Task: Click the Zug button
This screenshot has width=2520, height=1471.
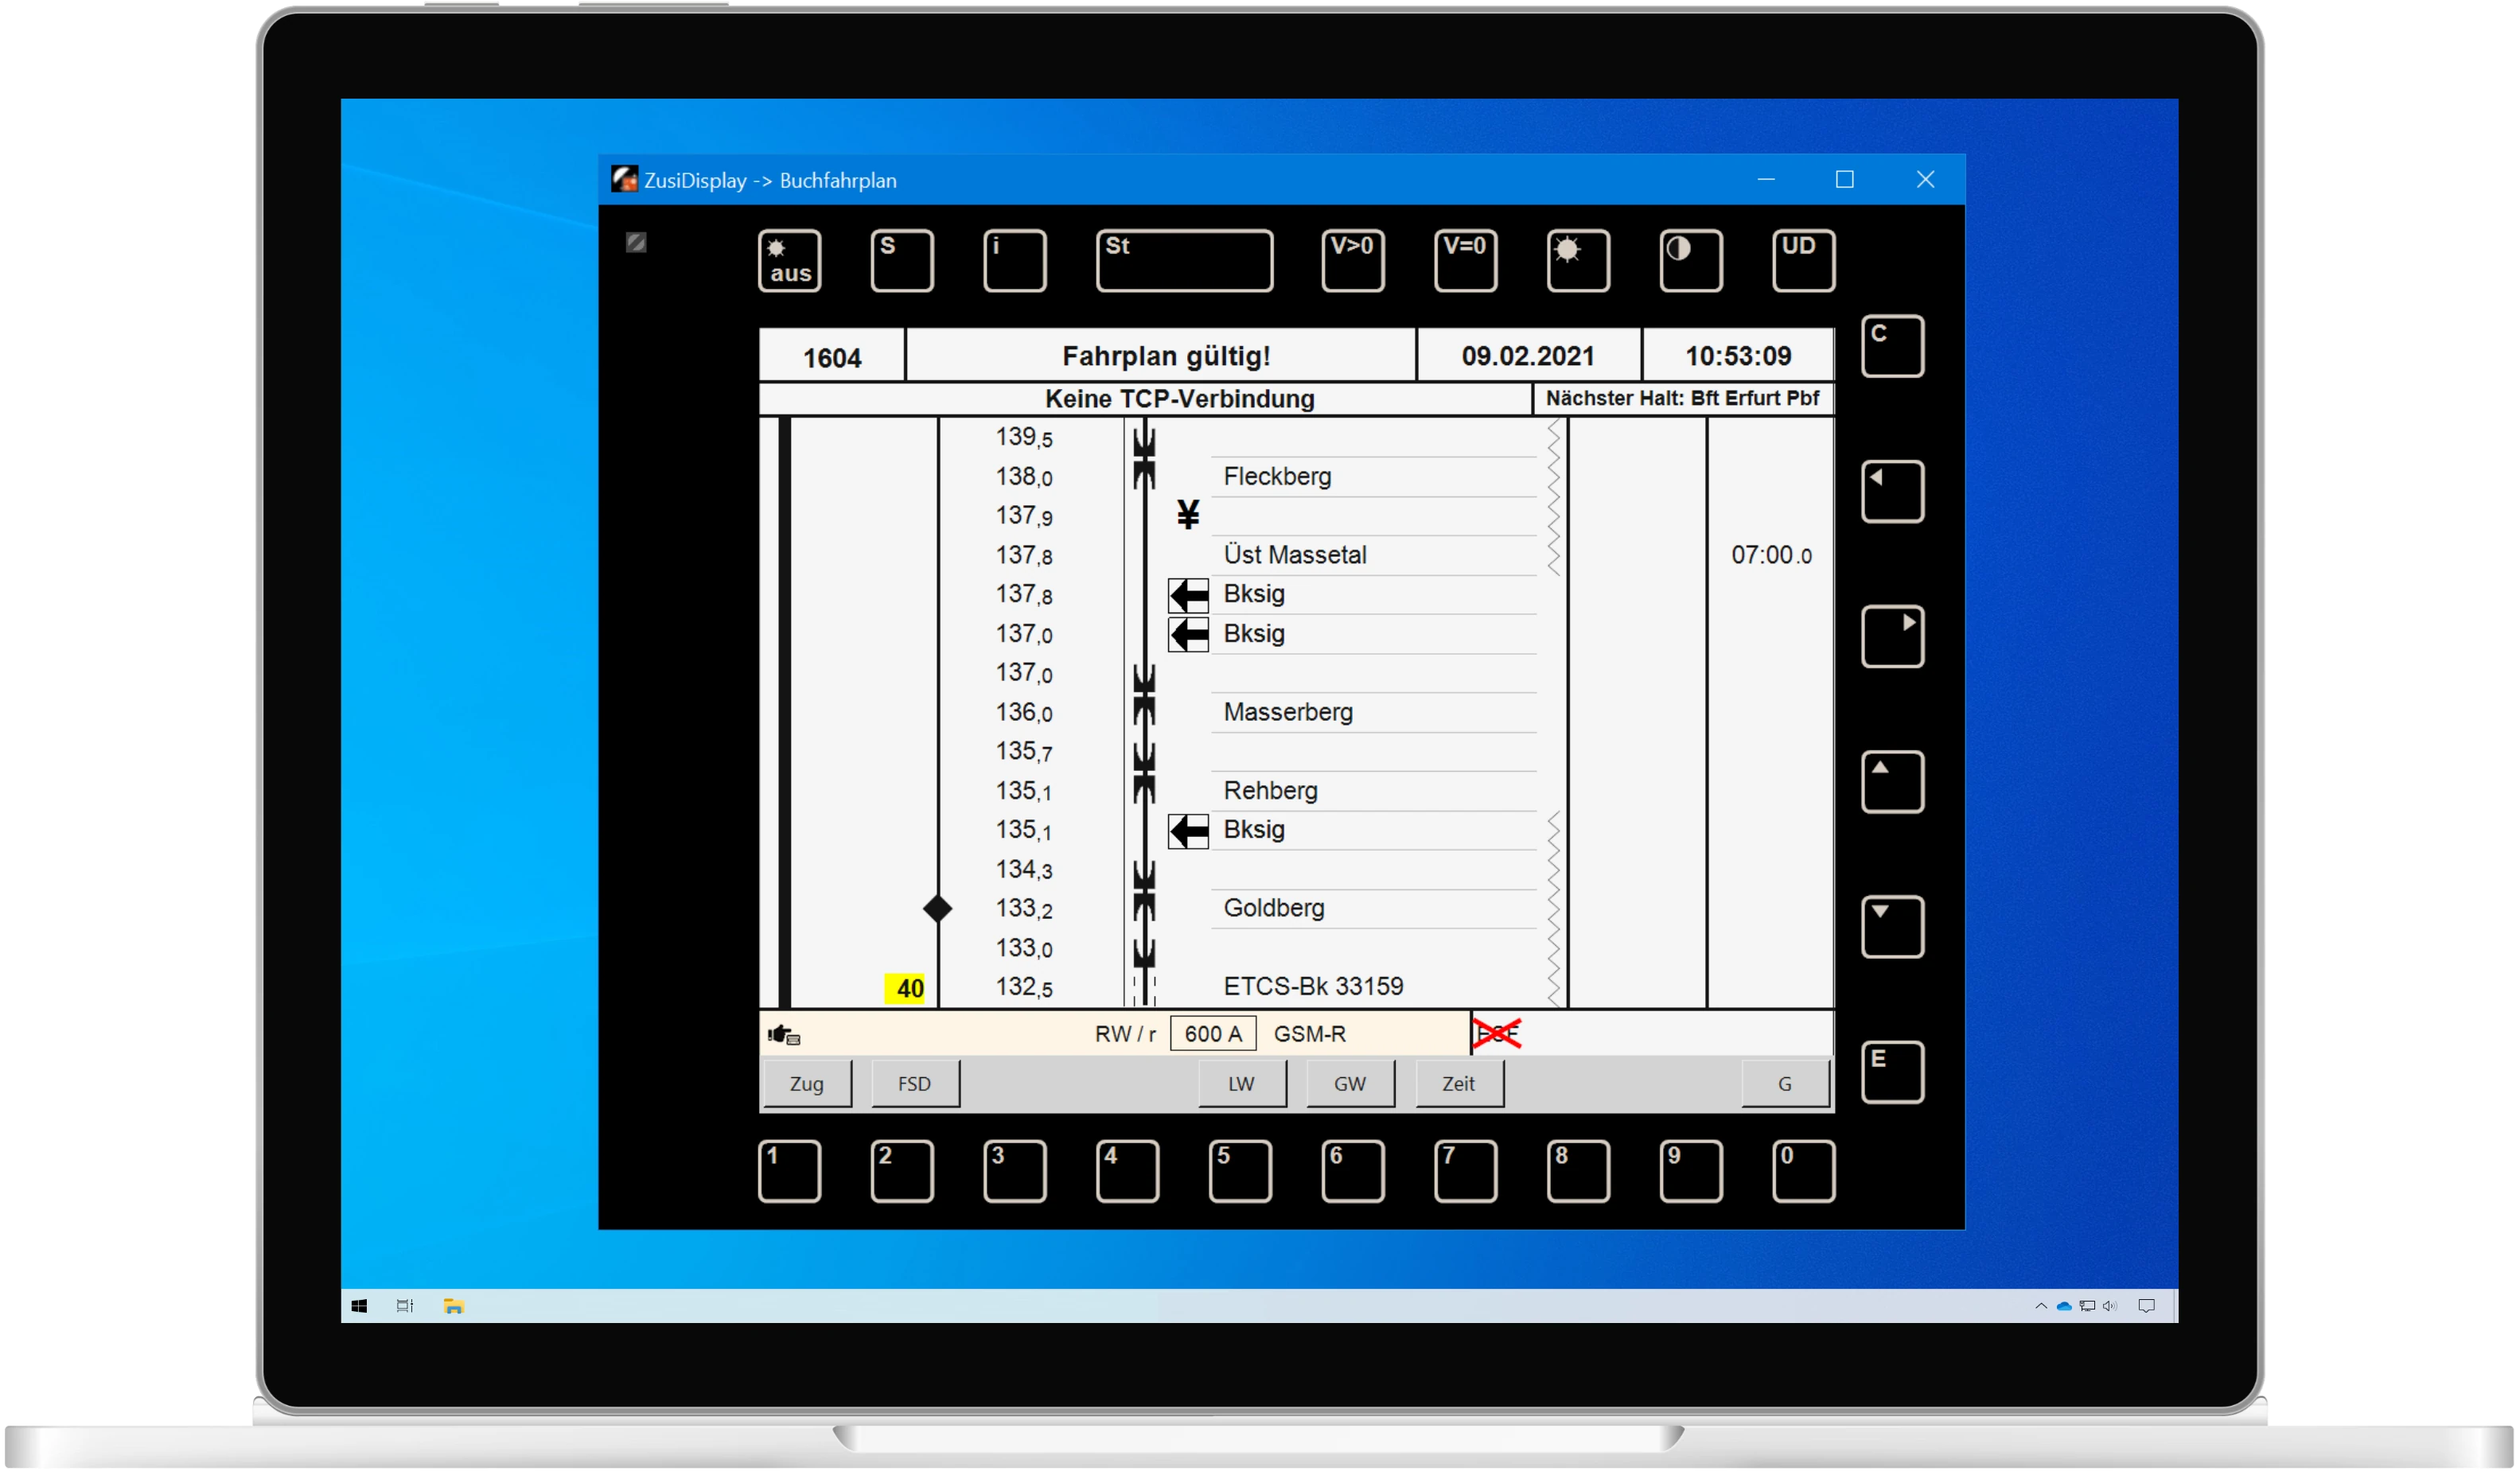Action: click(807, 1084)
